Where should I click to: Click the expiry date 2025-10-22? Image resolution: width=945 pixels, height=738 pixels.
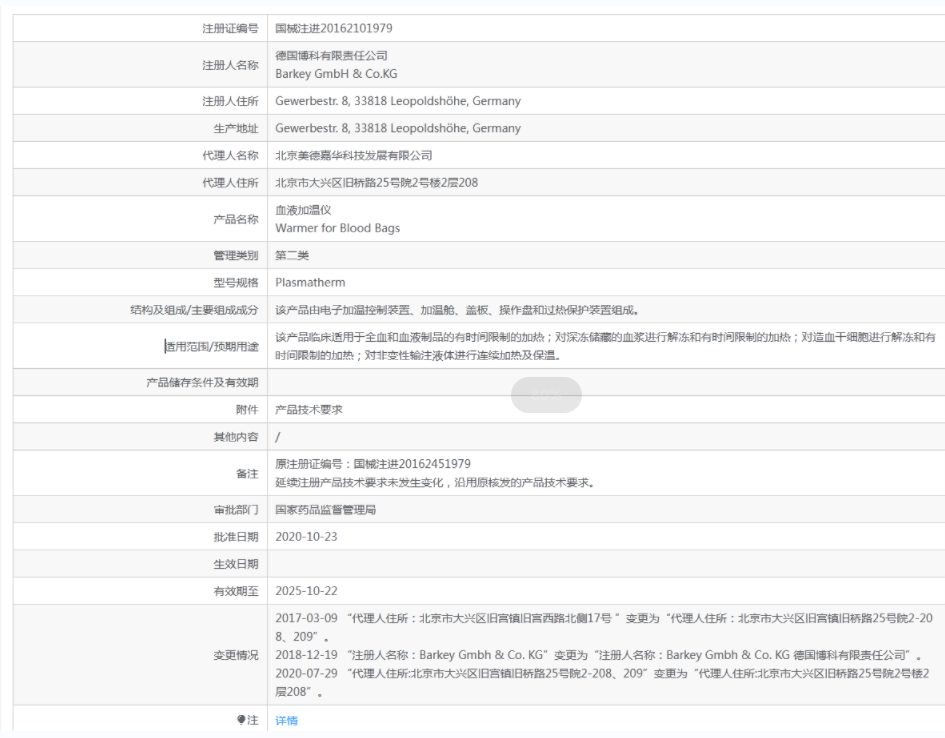[x=304, y=591]
